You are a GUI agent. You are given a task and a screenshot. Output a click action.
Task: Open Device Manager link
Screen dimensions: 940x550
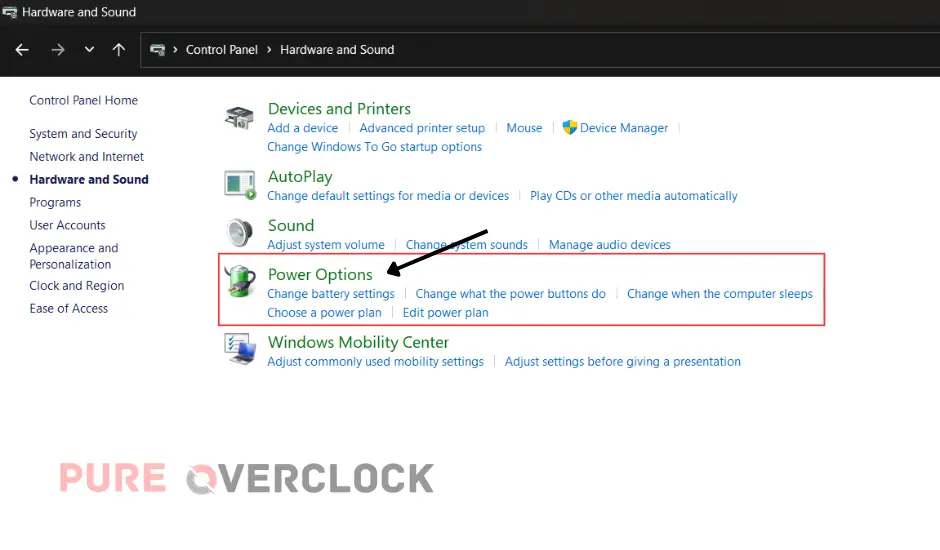click(x=623, y=128)
